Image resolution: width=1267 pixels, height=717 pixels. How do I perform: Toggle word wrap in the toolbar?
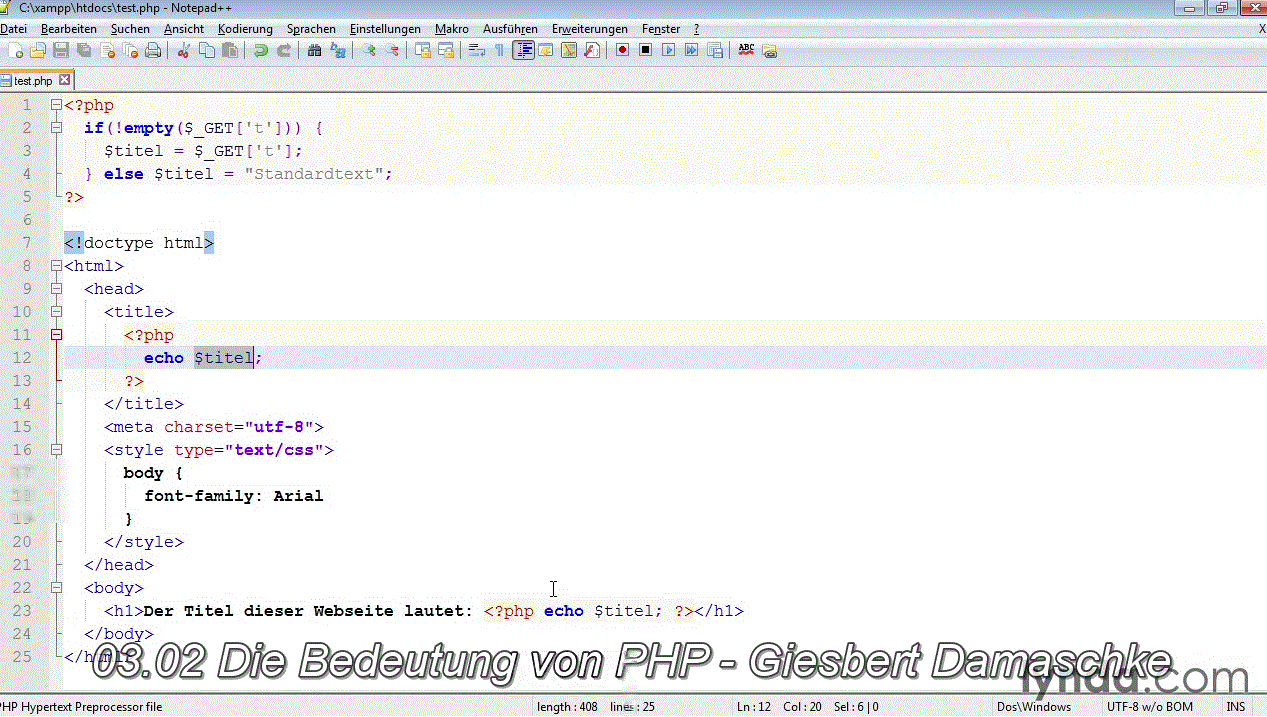pyautogui.click(x=477, y=50)
